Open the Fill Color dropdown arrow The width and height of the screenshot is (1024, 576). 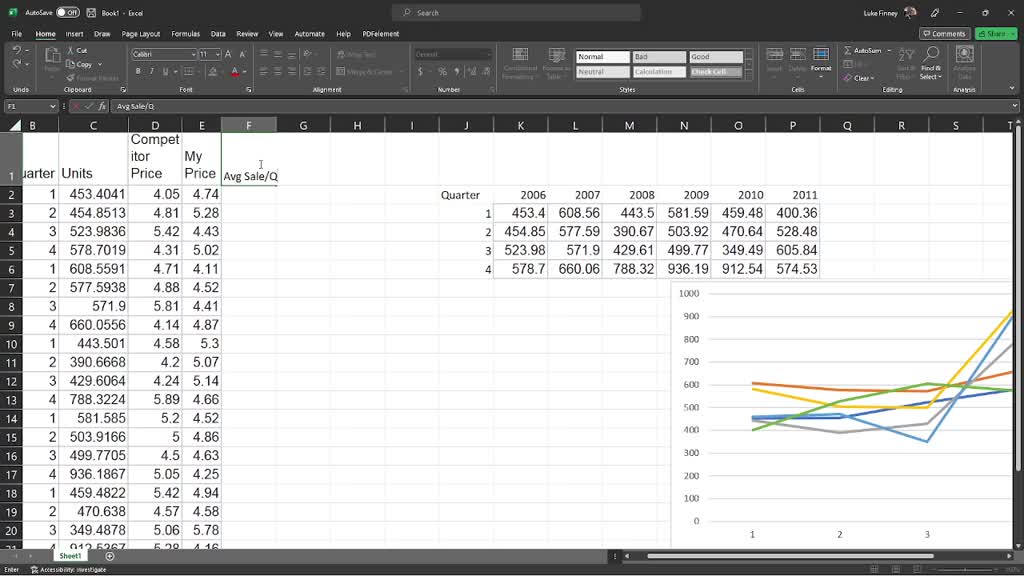tap(221, 71)
